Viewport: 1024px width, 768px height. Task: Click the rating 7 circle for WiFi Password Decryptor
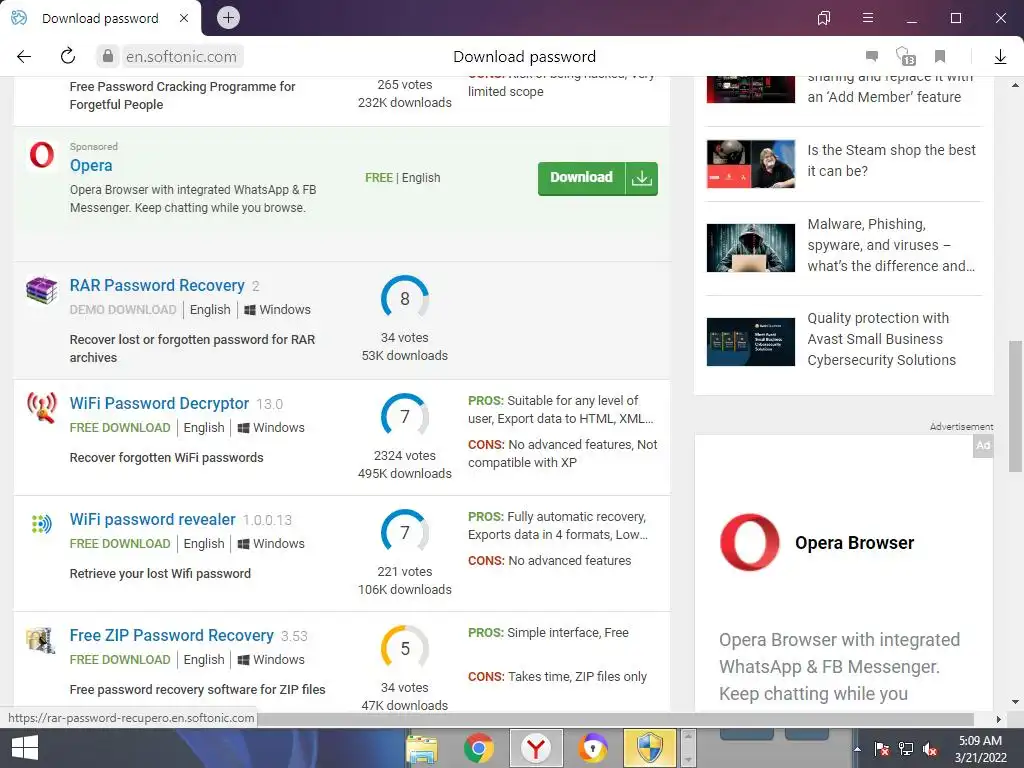pyautogui.click(x=405, y=416)
